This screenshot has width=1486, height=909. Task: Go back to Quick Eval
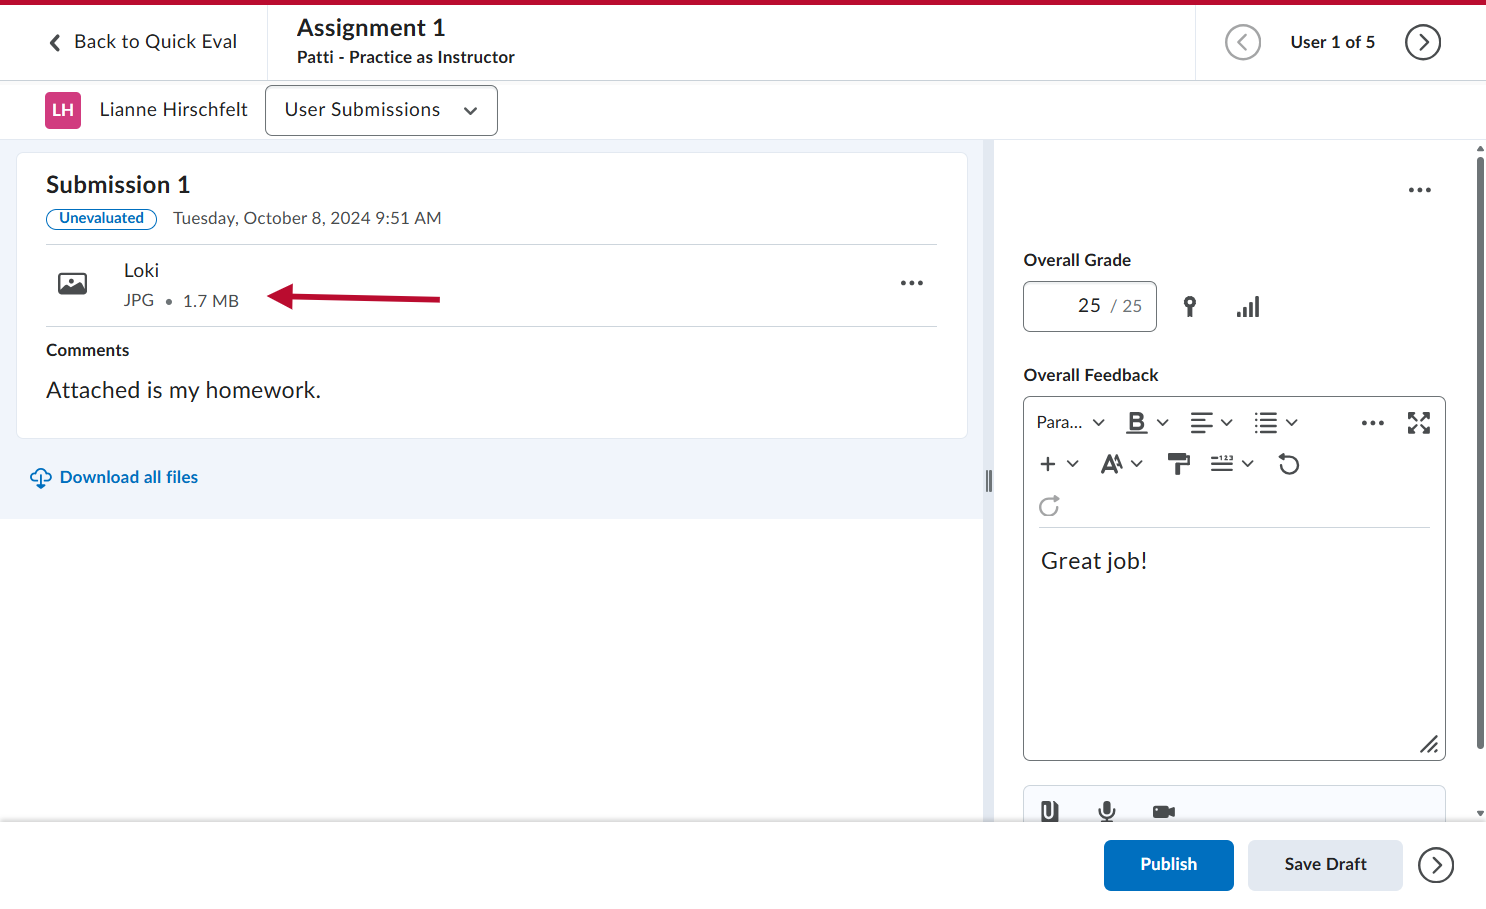tap(143, 42)
